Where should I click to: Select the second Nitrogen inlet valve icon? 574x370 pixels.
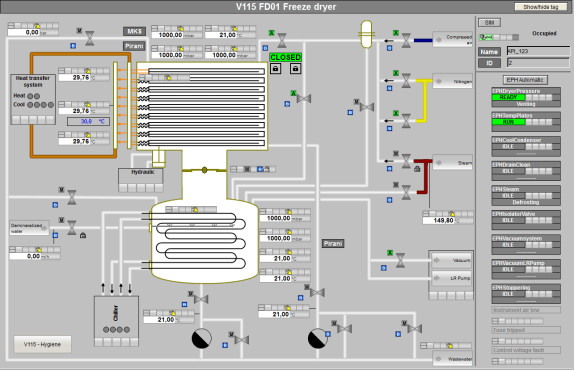click(406, 121)
